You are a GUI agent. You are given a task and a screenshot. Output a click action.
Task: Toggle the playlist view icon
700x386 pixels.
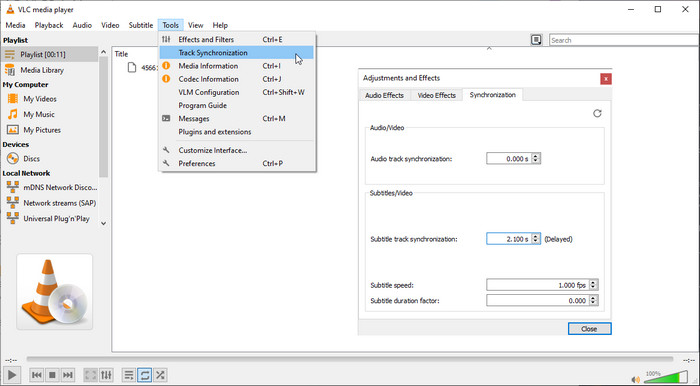tap(129, 375)
